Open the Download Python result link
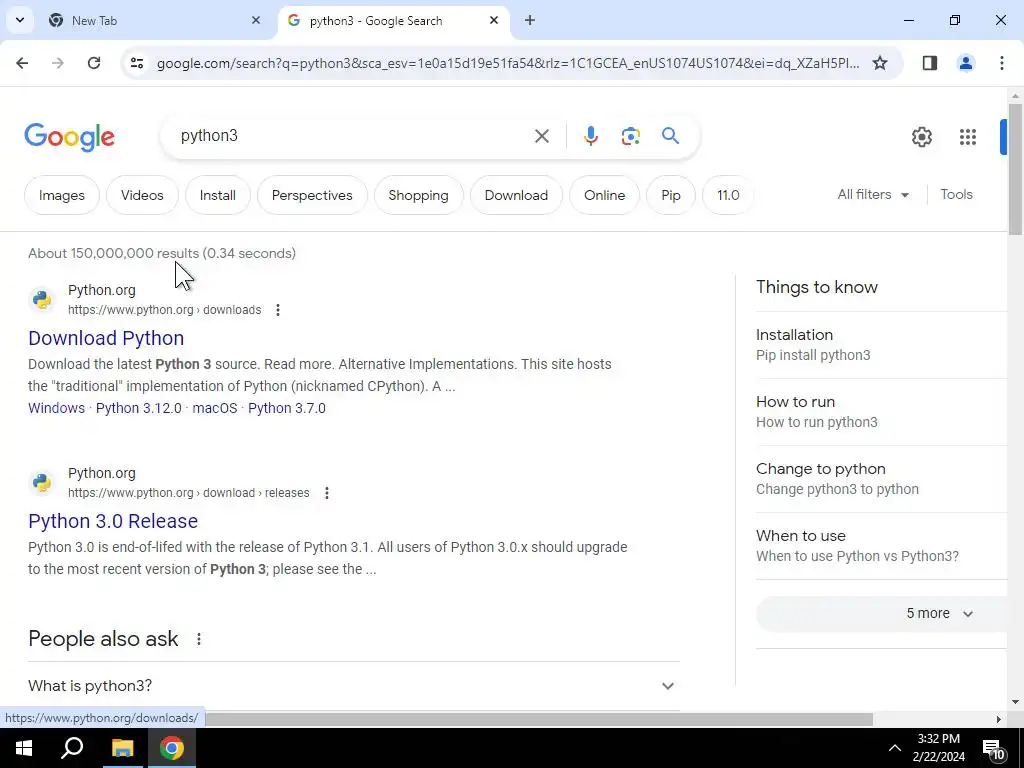This screenshot has height=768, width=1024. point(106,338)
